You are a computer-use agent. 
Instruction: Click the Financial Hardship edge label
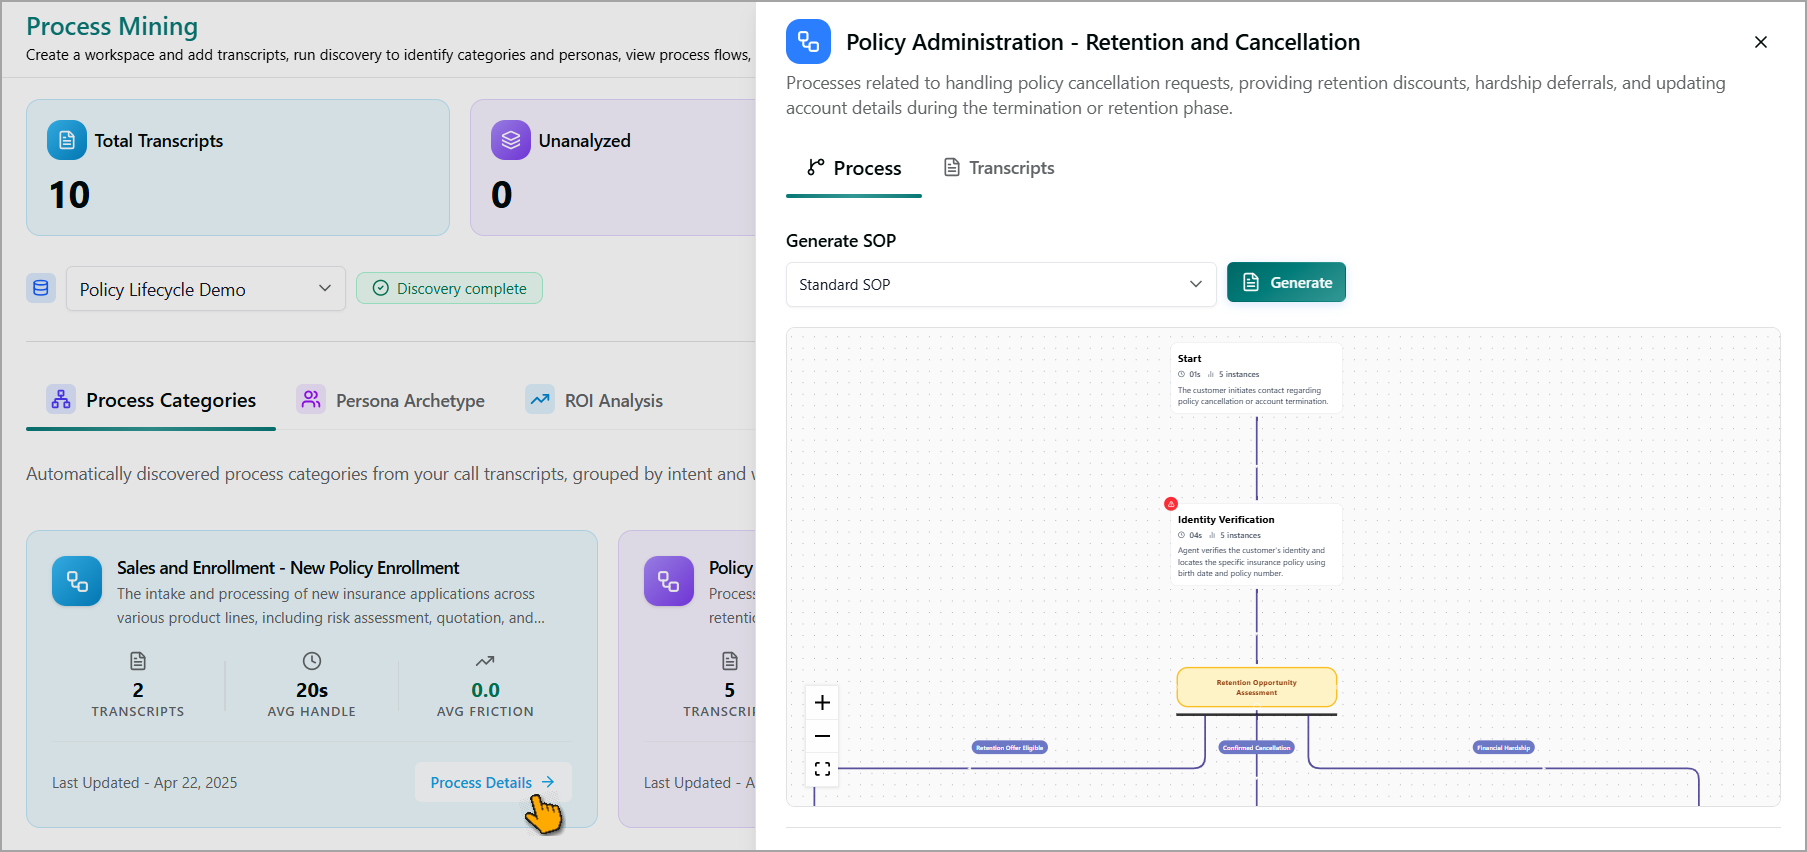pyautogui.click(x=1503, y=747)
